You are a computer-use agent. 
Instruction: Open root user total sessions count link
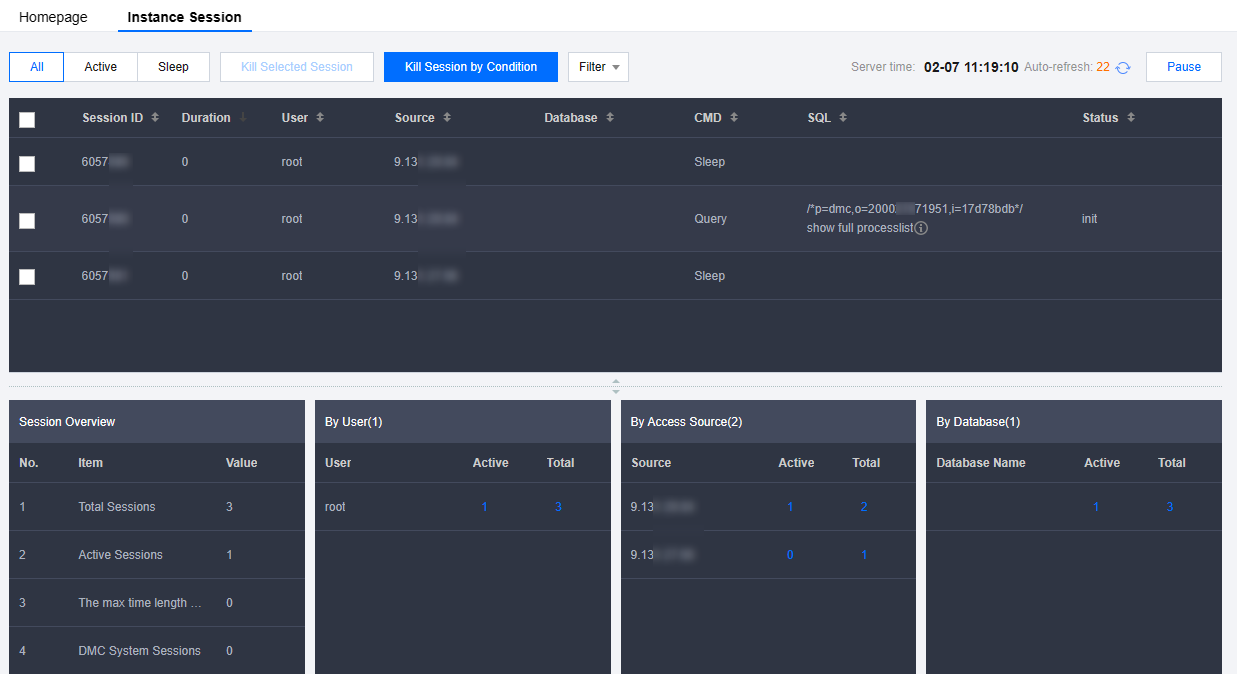tap(558, 507)
